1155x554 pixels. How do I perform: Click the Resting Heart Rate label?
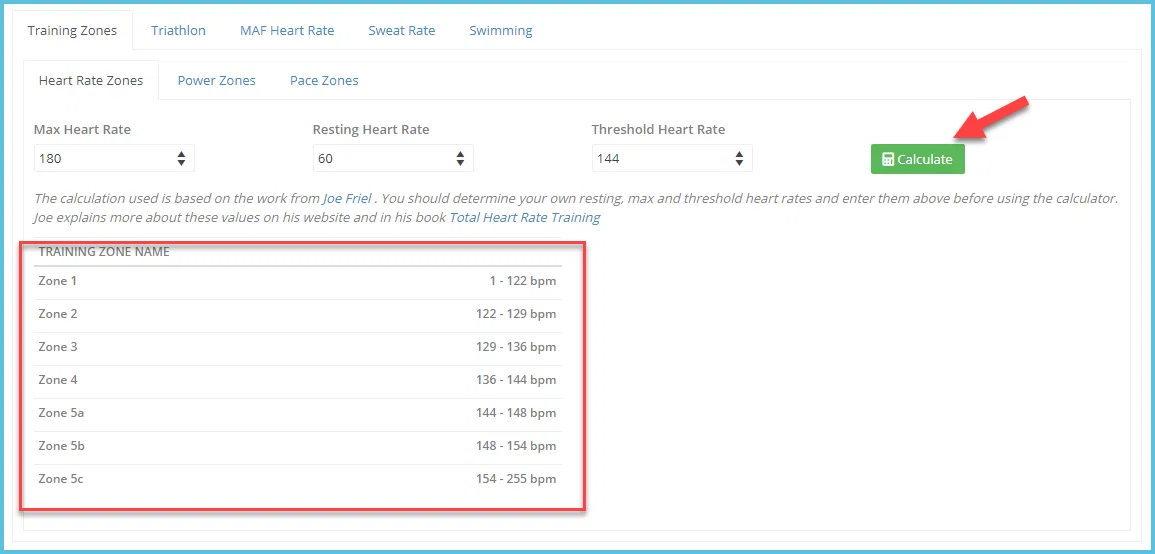point(371,130)
